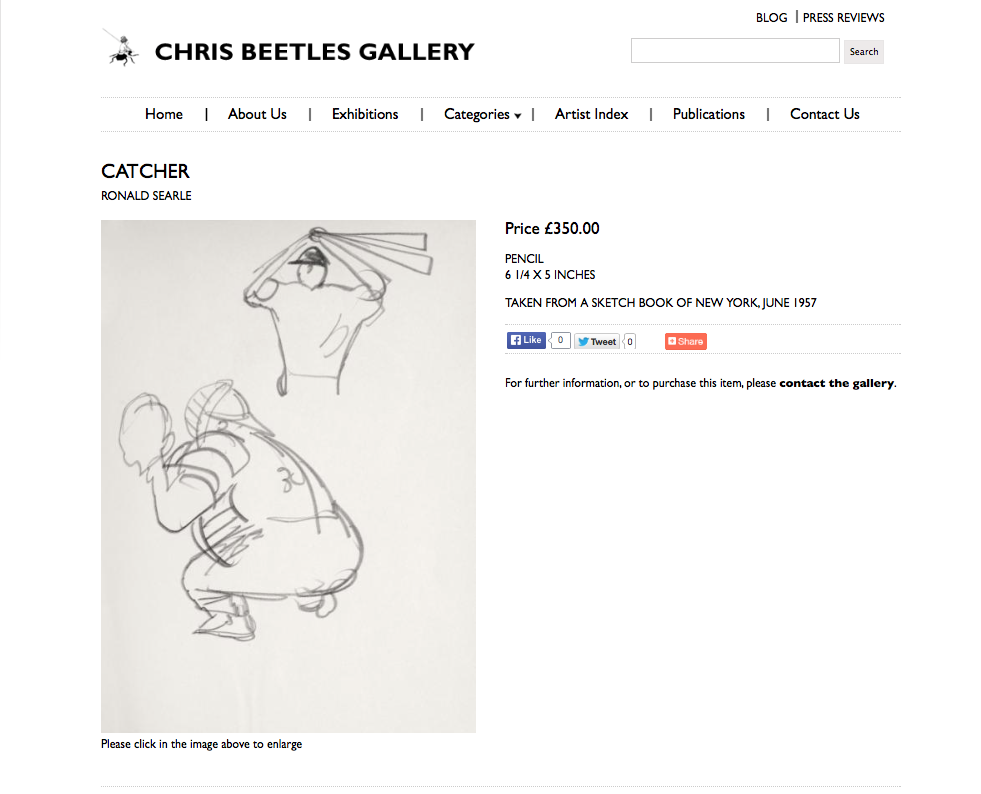Focus the search text field
Viewport: 981px width, 794px height.
[735, 51]
